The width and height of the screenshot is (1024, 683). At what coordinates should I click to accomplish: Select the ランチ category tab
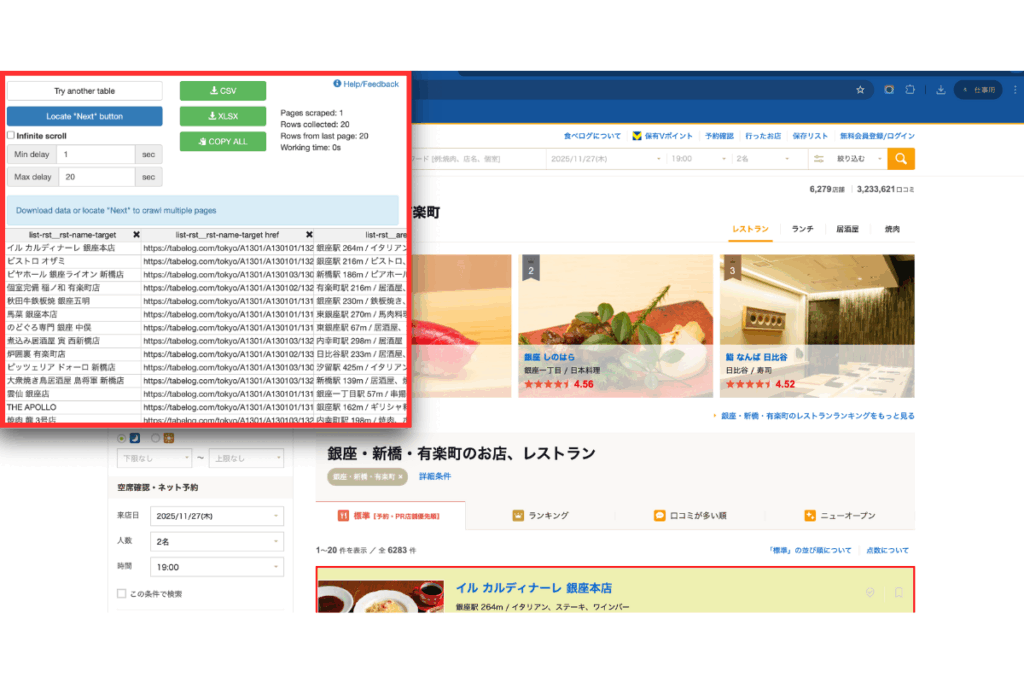(x=802, y=229)
